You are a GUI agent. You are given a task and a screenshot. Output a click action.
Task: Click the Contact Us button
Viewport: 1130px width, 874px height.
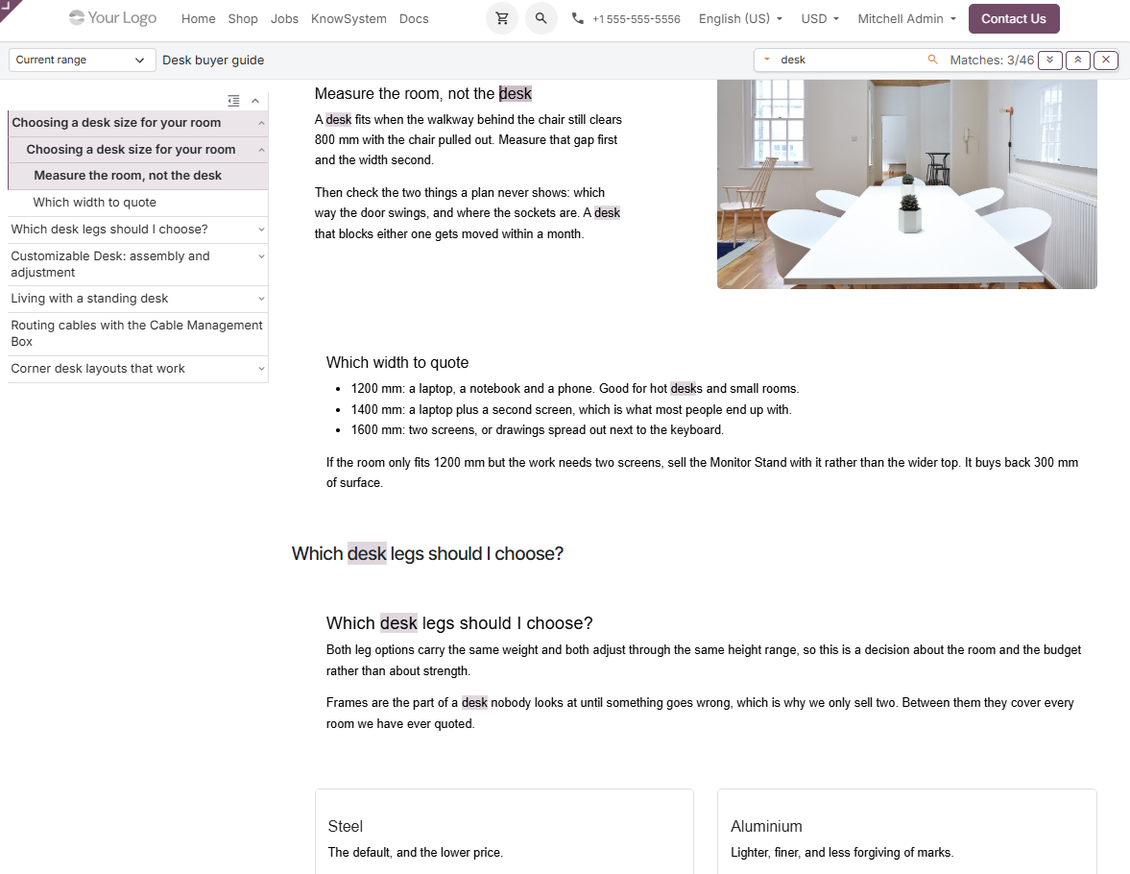[1013, 19]
